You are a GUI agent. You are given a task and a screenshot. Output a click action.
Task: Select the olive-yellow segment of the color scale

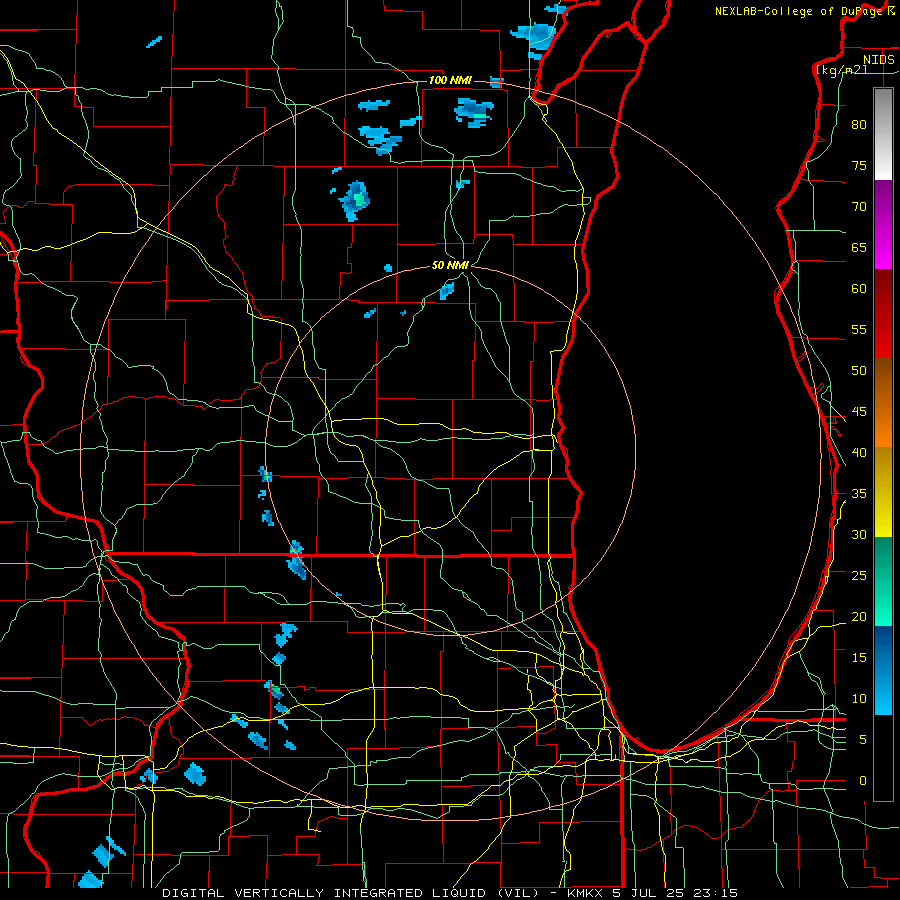click(883, 492)
